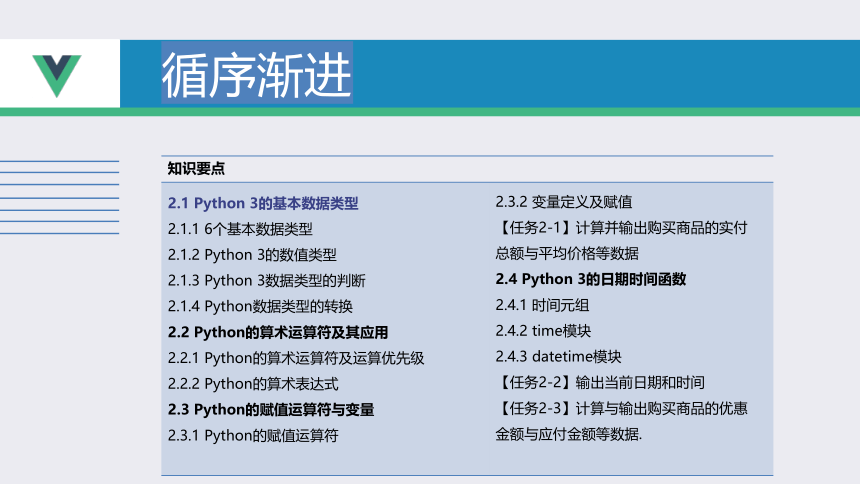Viewport: 860px width, 484px height.
Task: Click the line 金额与应付金额等数据.
Action: (568, 434)
